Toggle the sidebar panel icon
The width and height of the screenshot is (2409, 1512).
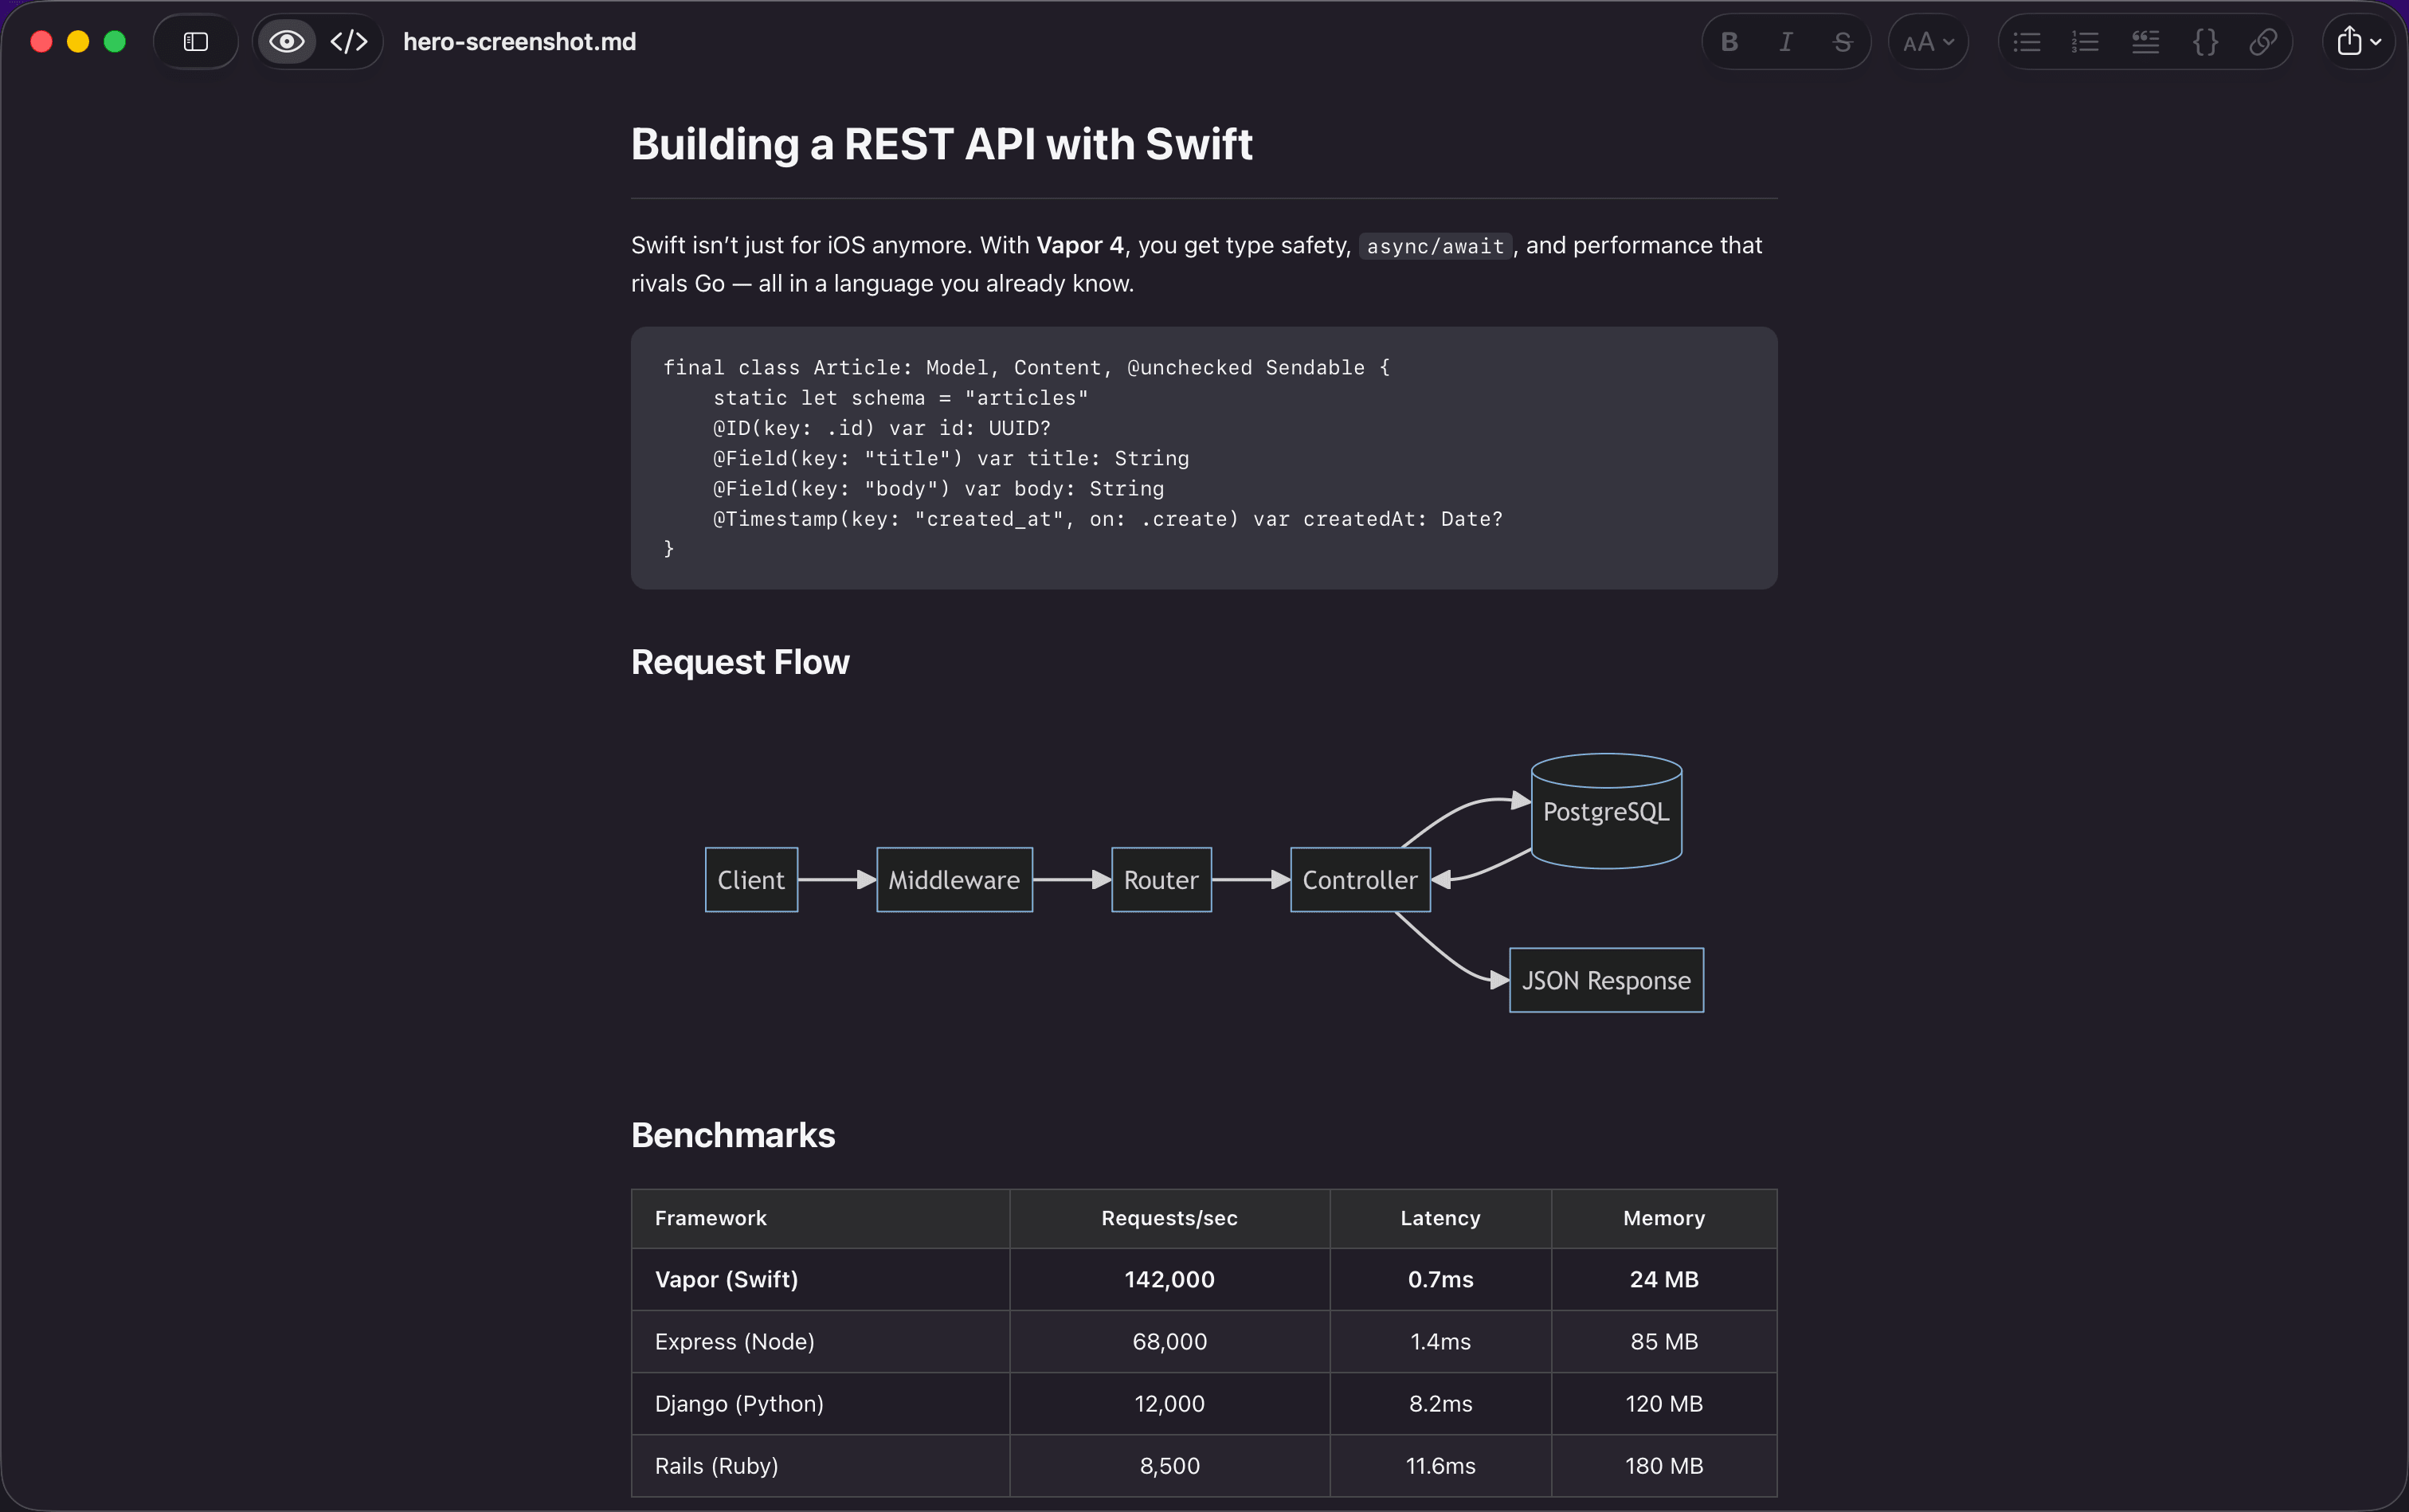click(195, 41)
